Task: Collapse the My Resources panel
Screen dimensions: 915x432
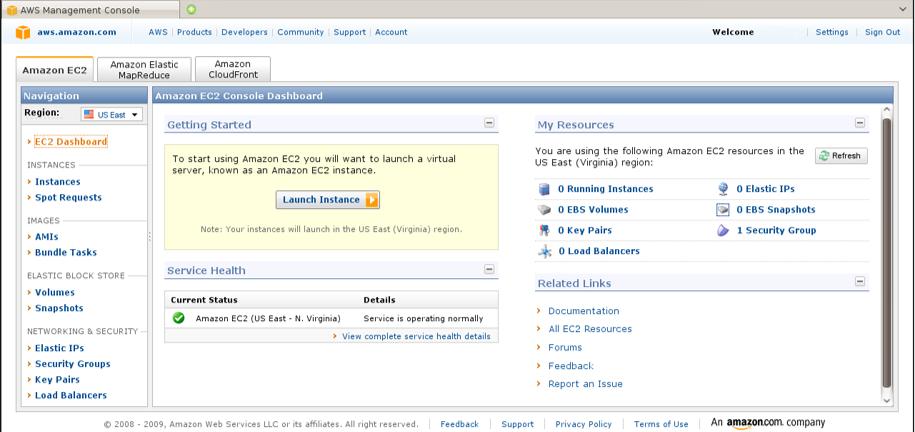Action: point(860,123)
